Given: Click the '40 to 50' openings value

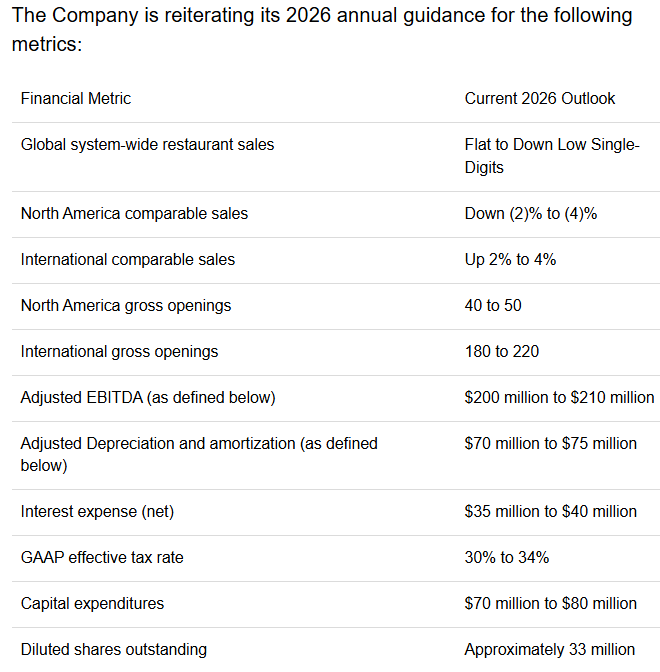Looking at the screenshot, I should click(x=493, y=306).
